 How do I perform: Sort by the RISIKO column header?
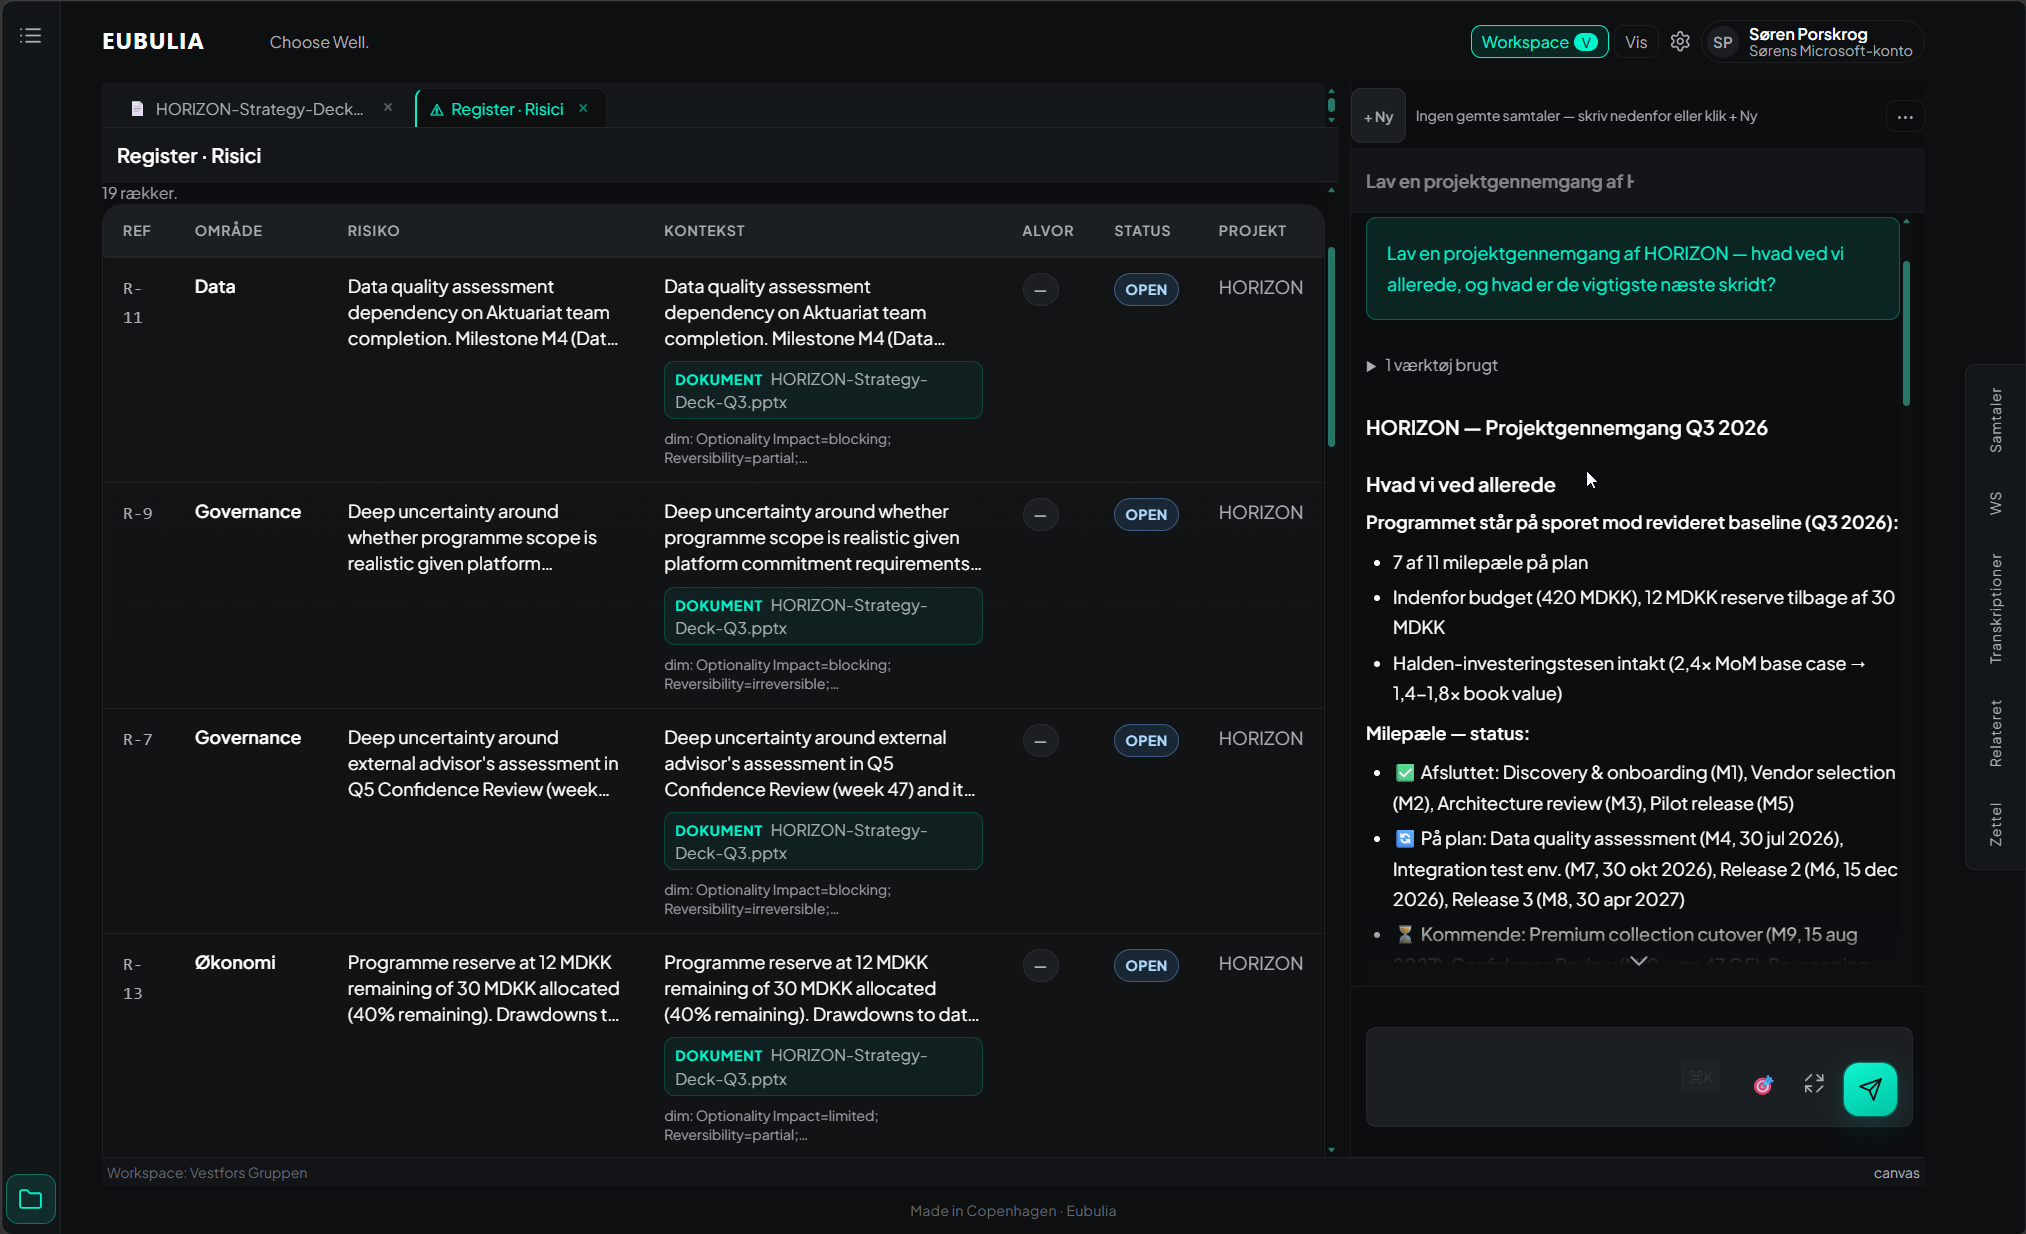[x=373, y=231]
